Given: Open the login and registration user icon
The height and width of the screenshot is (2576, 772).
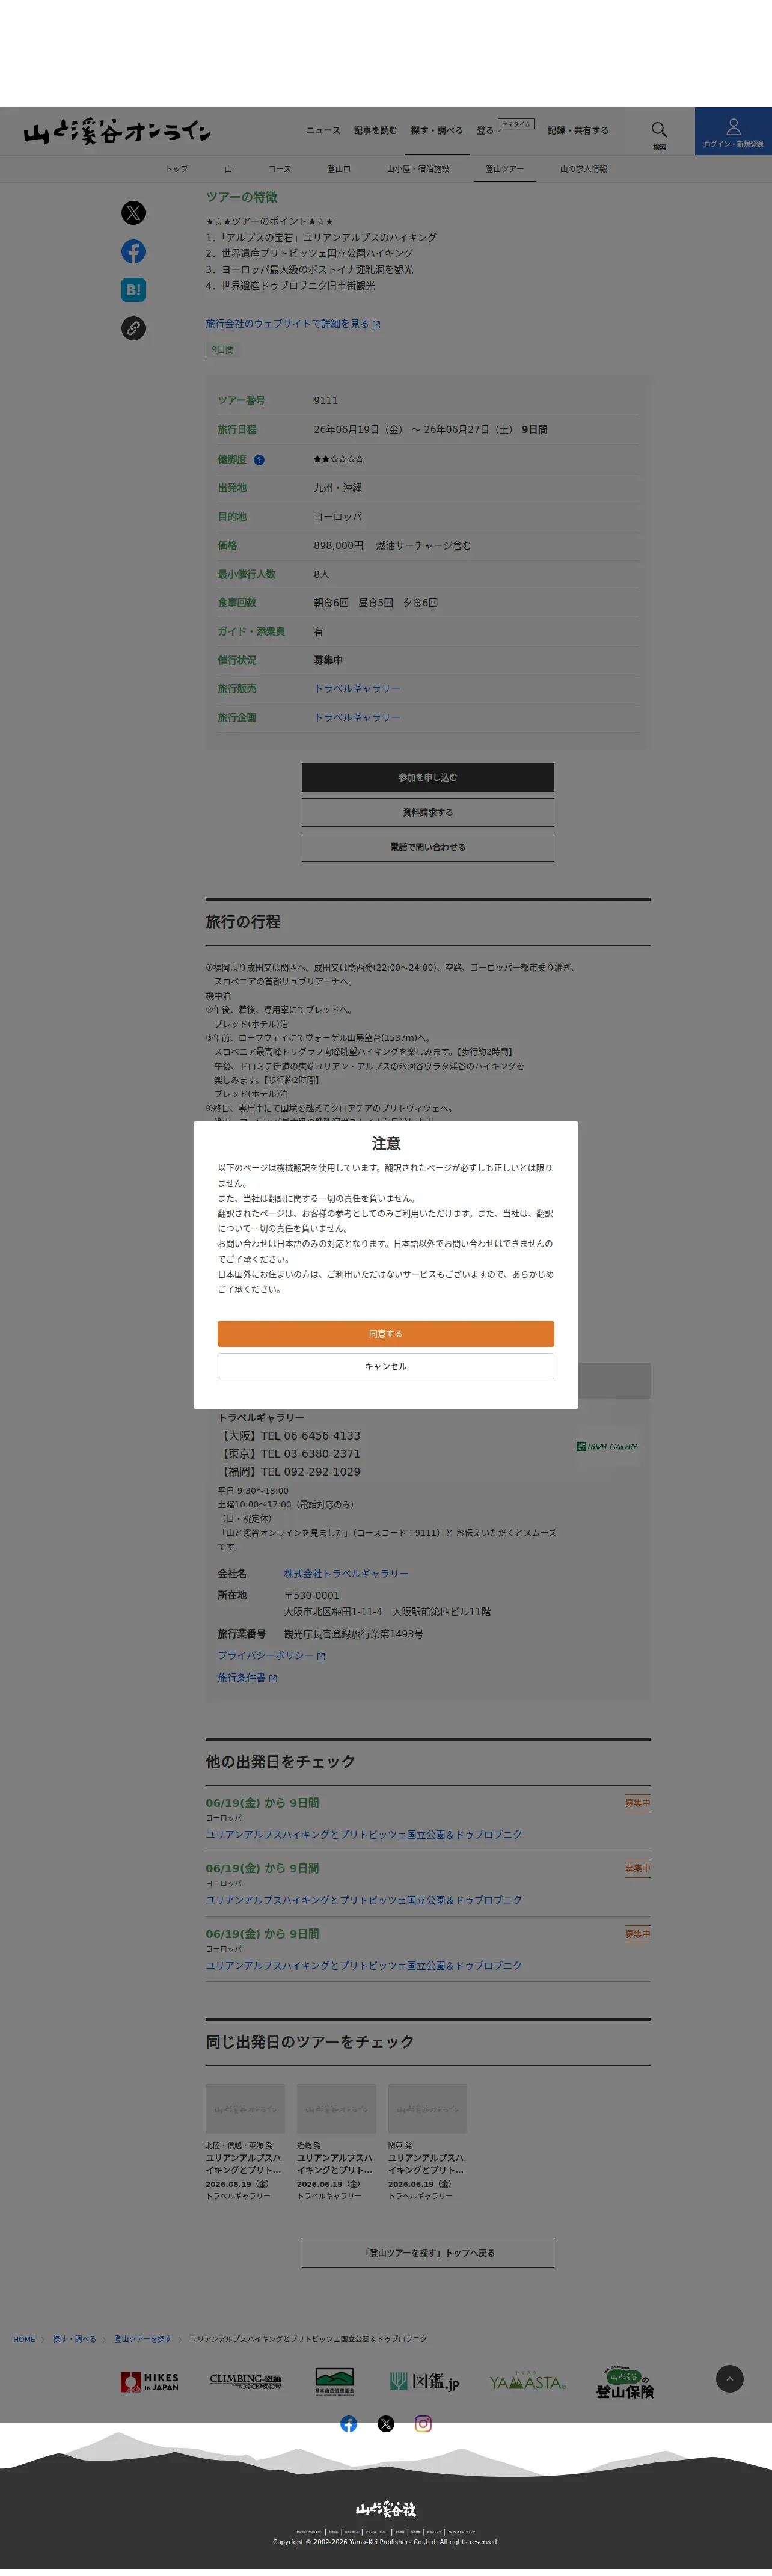Looking at the screenshot, I should [733, 127].
